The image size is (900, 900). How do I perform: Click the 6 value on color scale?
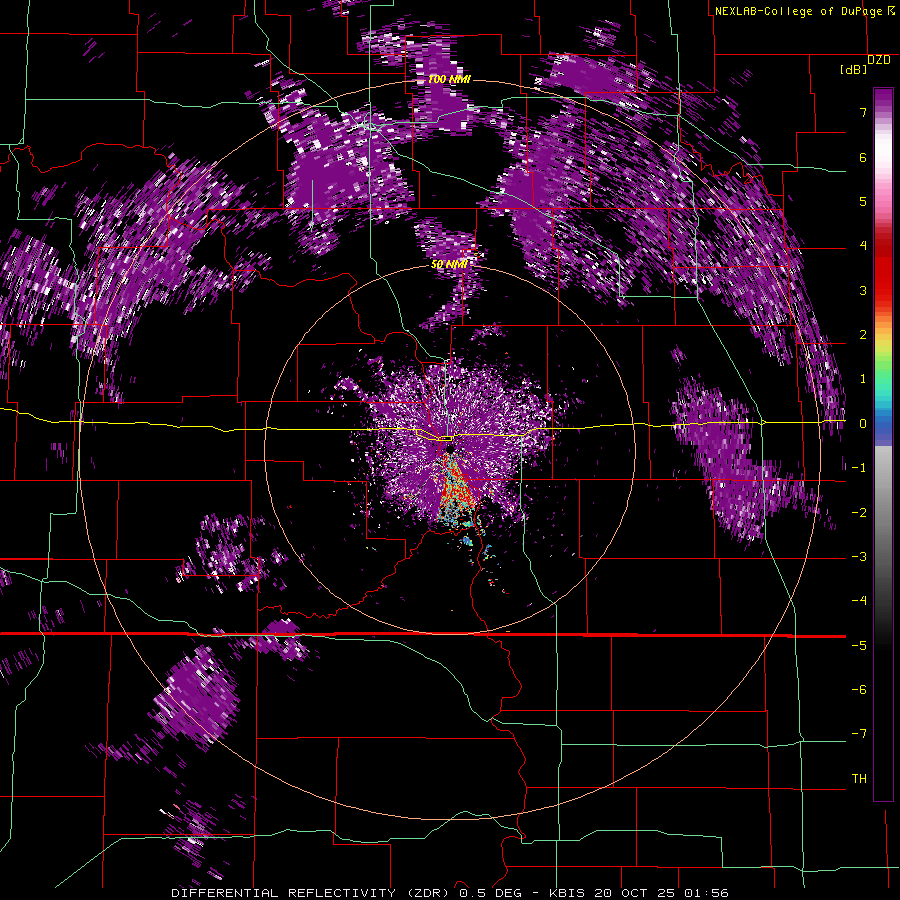coord(863,157)
